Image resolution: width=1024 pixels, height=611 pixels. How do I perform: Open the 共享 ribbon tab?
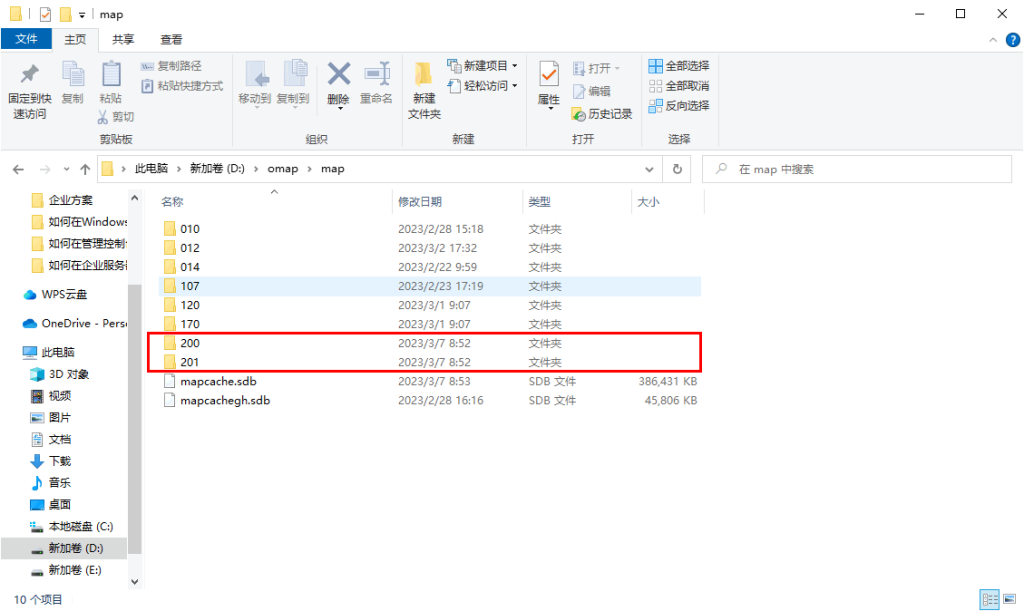(x=123, y=39)
